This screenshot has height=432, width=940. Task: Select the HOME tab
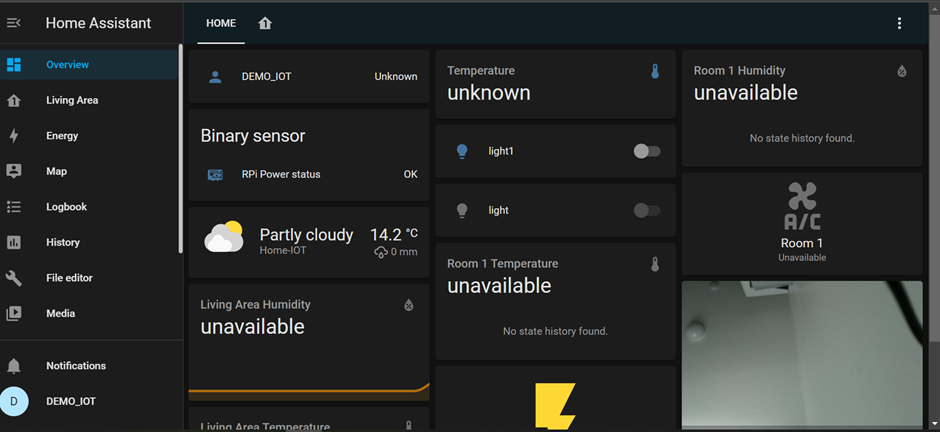click(221, 23)
